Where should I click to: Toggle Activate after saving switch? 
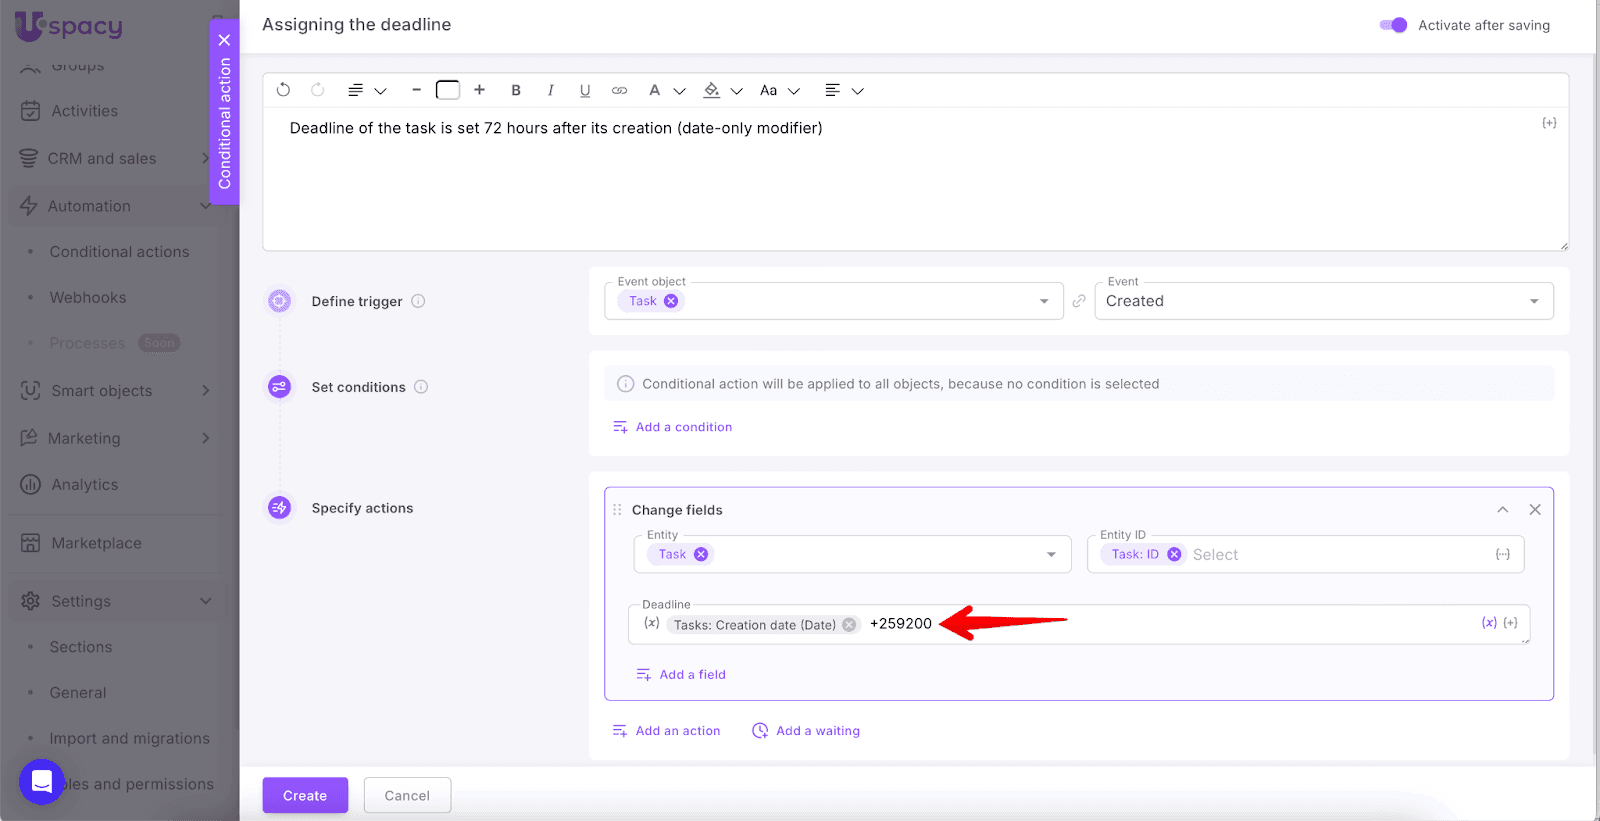click(1393, 25)
